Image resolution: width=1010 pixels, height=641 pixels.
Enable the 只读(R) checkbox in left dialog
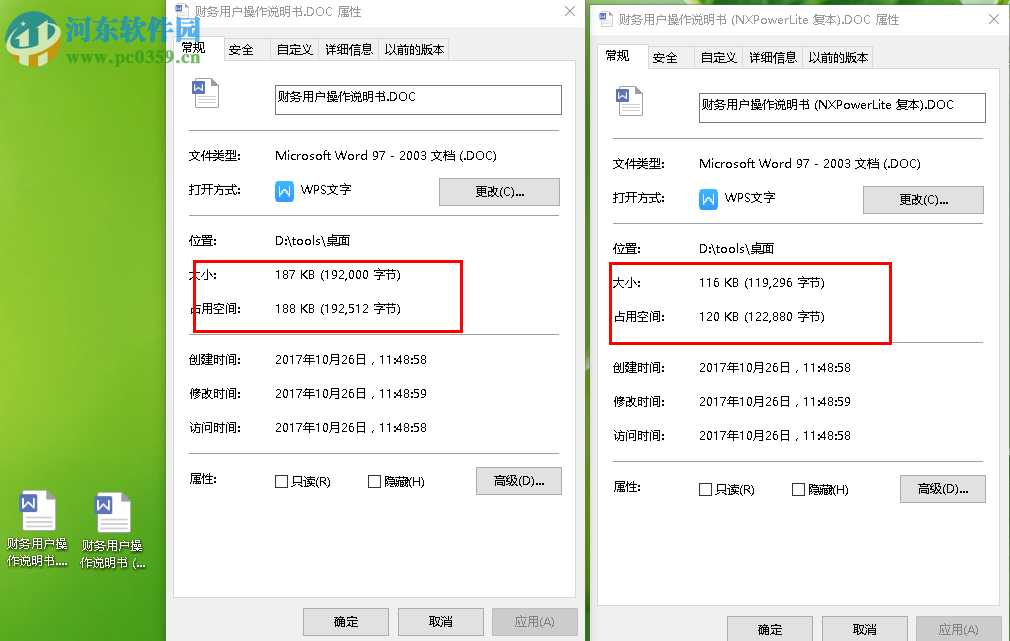tap(281, 481)
